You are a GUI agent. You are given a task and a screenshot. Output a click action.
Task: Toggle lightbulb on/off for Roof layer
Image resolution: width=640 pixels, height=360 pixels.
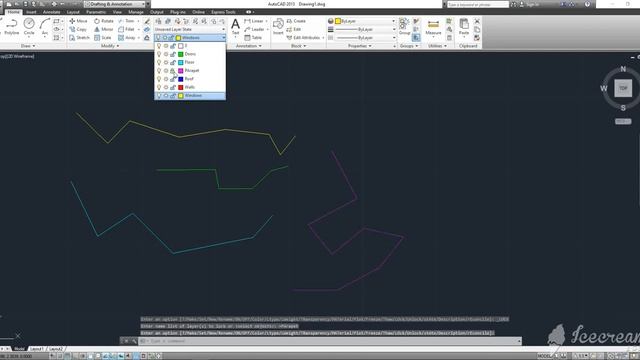[x=159, y=79]
